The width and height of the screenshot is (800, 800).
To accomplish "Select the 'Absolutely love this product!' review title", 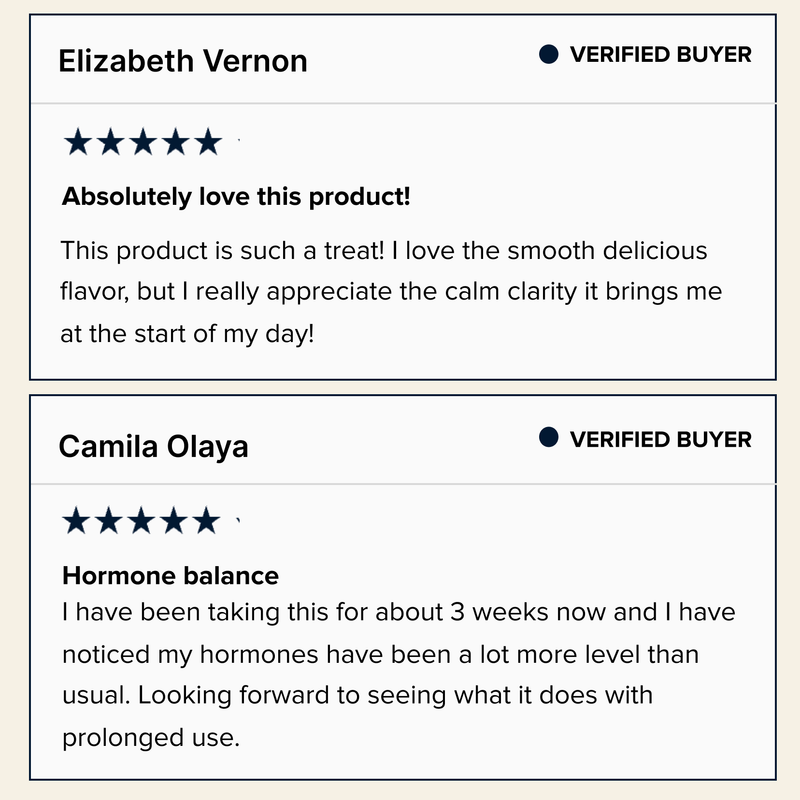I will [x=236, y=196].
